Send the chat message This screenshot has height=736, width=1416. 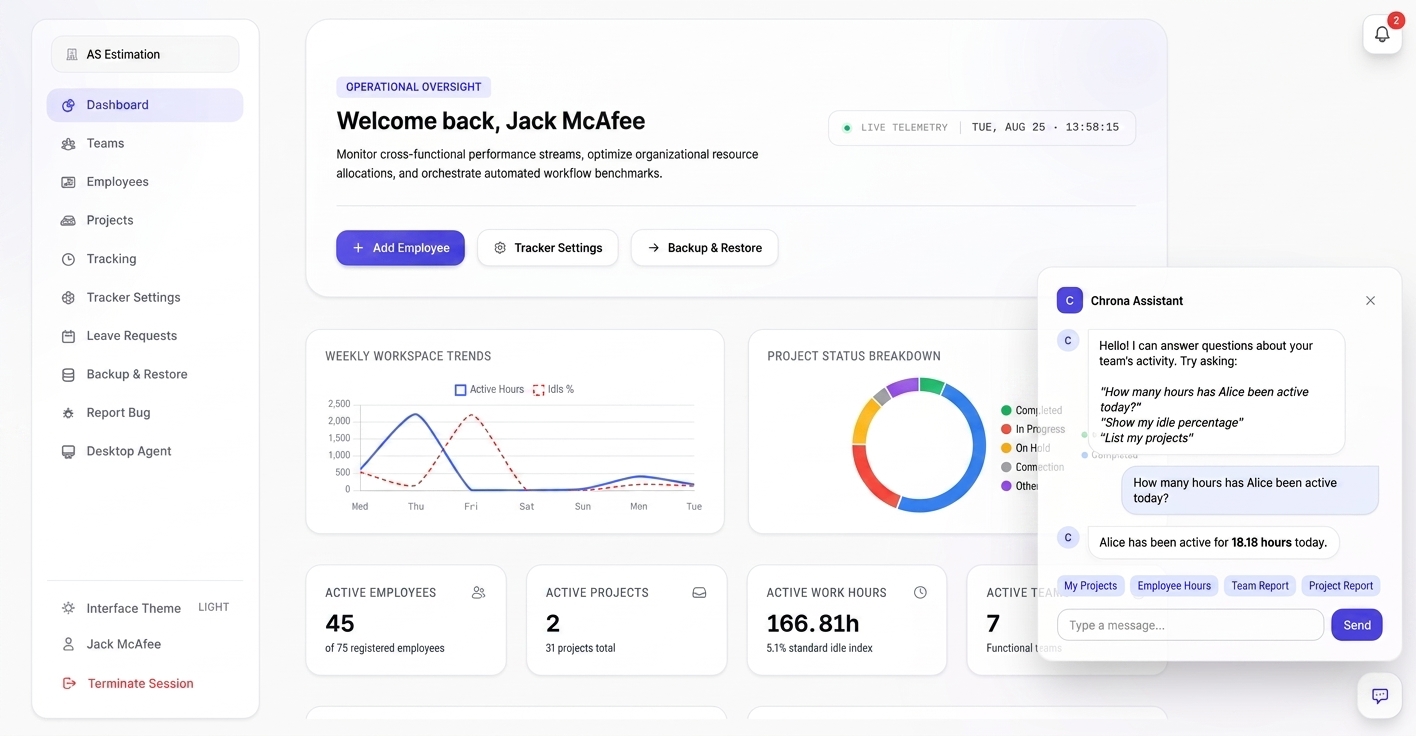[x=1357, y=625]
